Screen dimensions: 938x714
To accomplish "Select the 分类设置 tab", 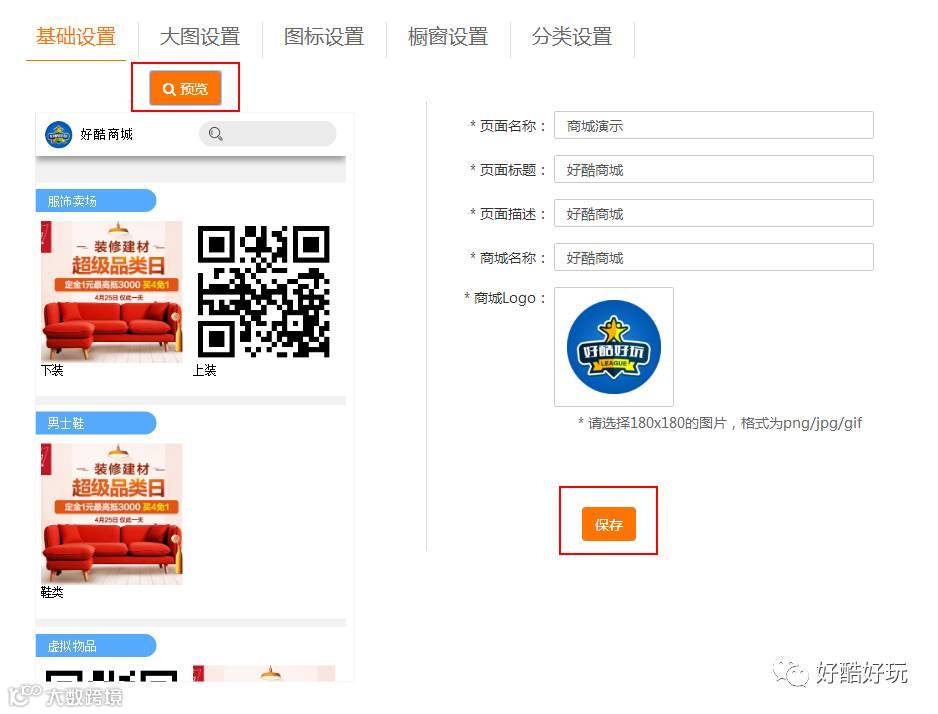I will pos(571,37).
